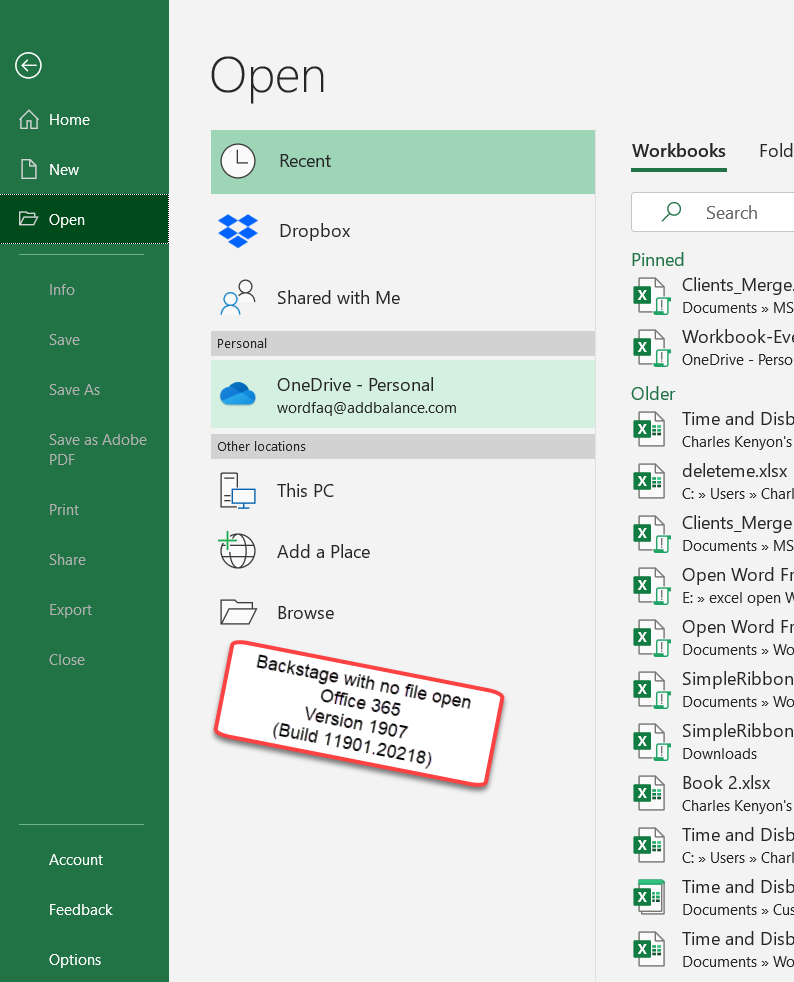This screenshot has height=982, width=794.
Task: Click the Home house icon
Action: pyautogui.click(x=29, y=119)
